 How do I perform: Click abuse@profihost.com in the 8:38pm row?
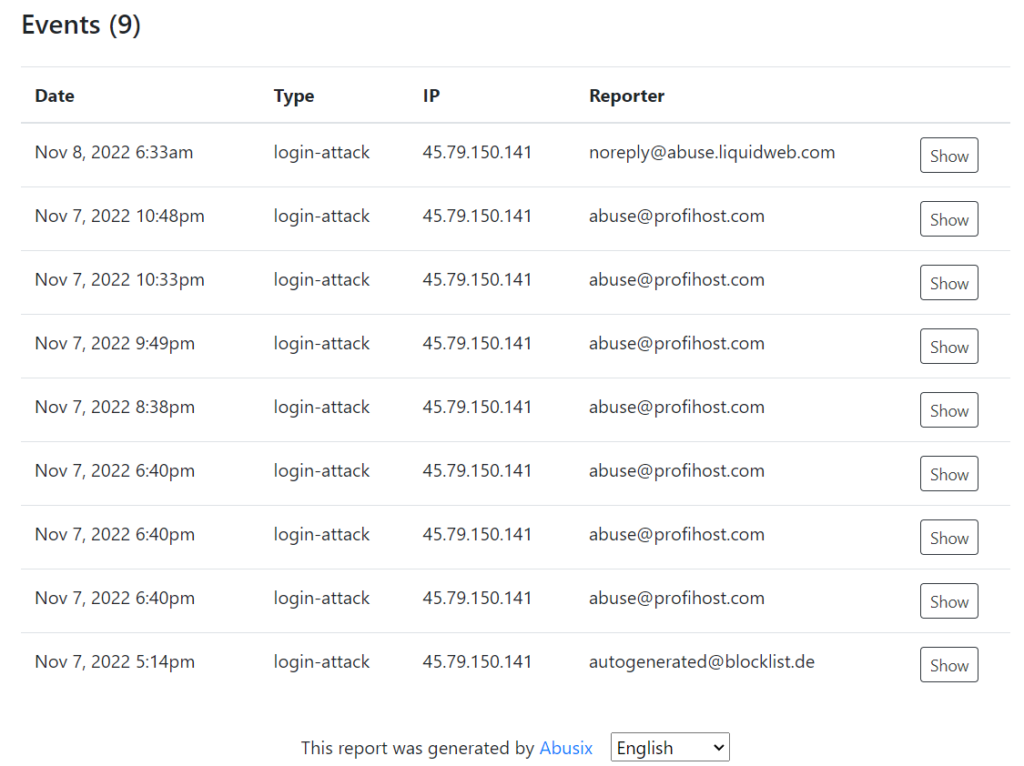click(x=677, y=407)
